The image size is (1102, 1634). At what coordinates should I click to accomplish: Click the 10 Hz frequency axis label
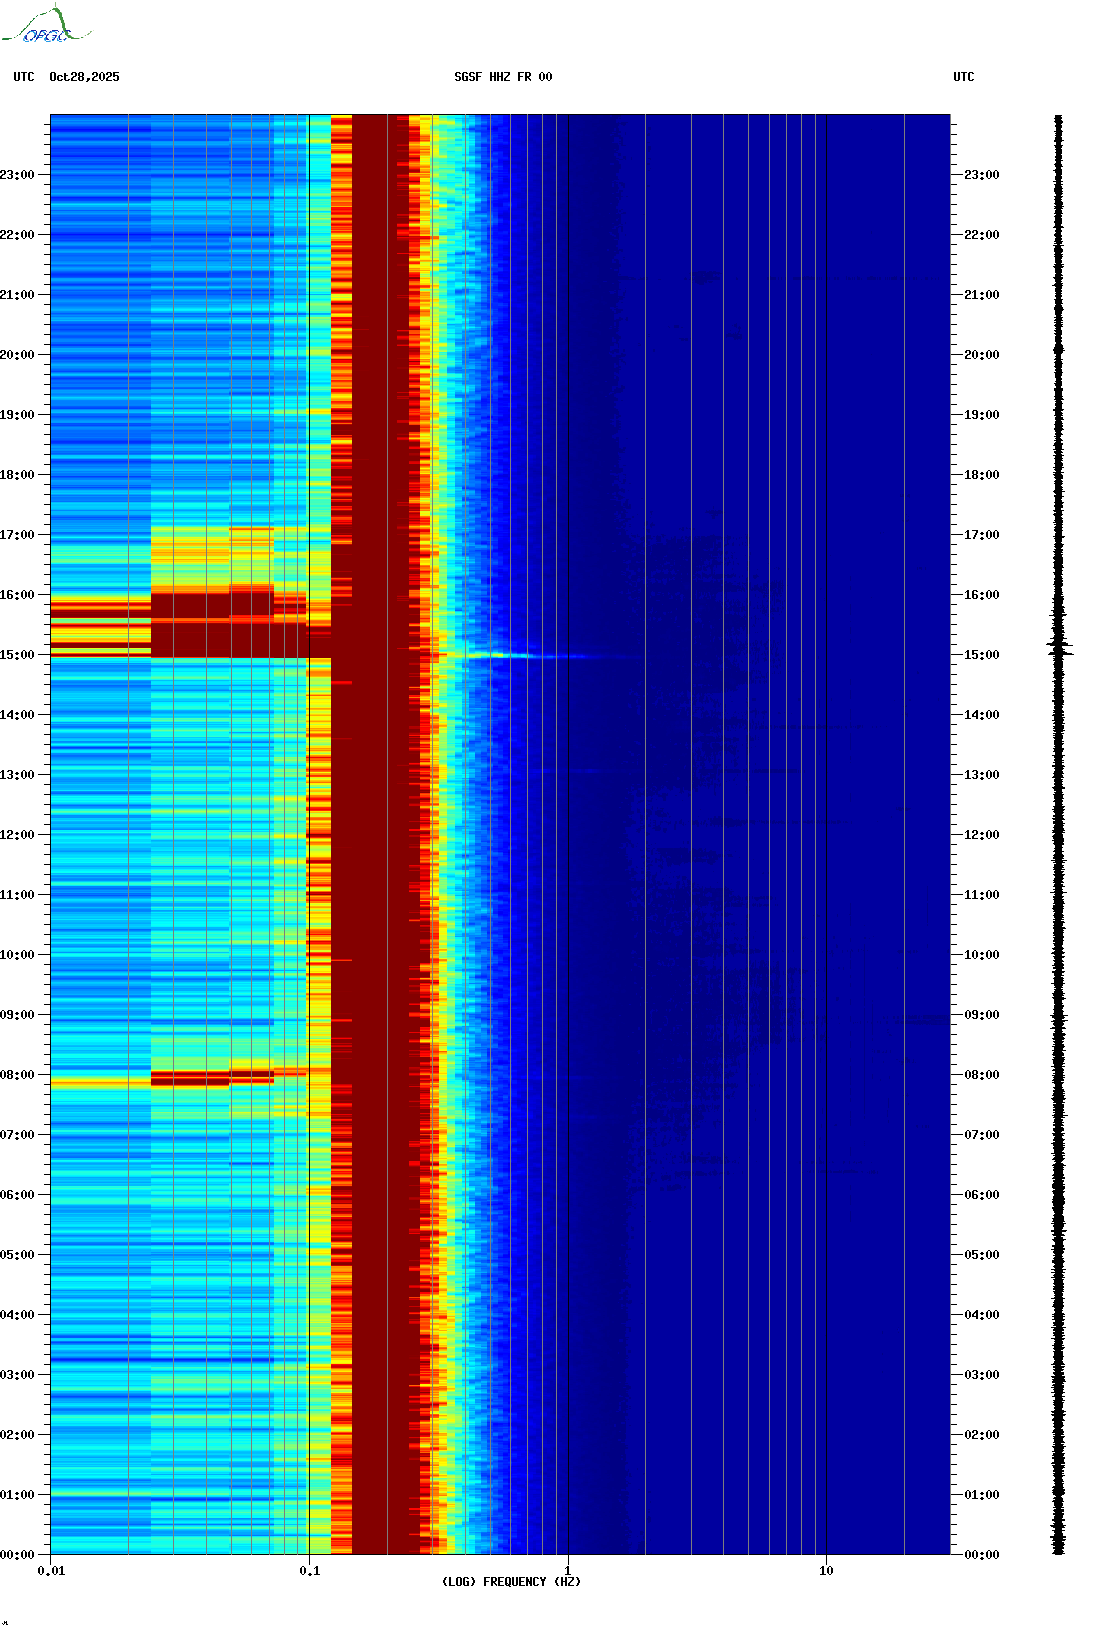coord(826,1571)
